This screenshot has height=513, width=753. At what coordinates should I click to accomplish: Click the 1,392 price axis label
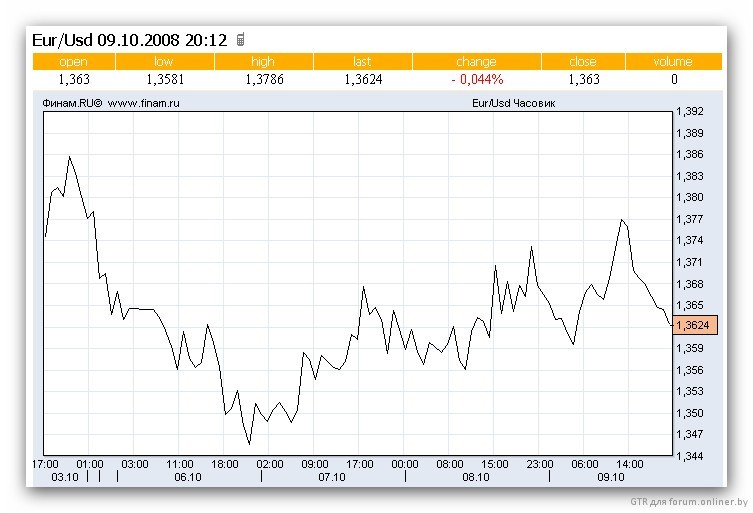click(690, 111)
